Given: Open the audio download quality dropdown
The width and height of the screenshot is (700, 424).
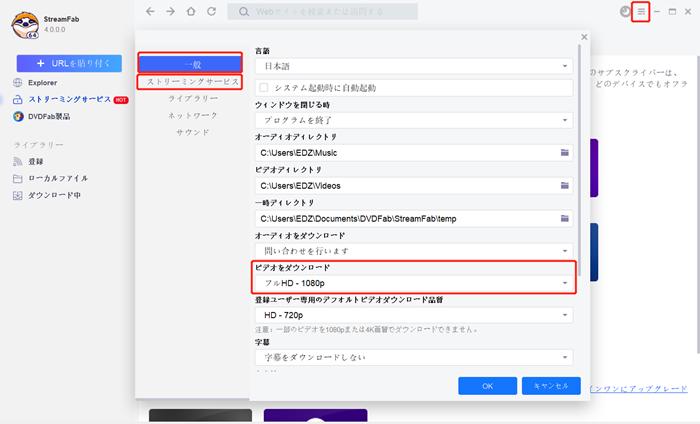Looking at the screenshot, I should (414, 251).
